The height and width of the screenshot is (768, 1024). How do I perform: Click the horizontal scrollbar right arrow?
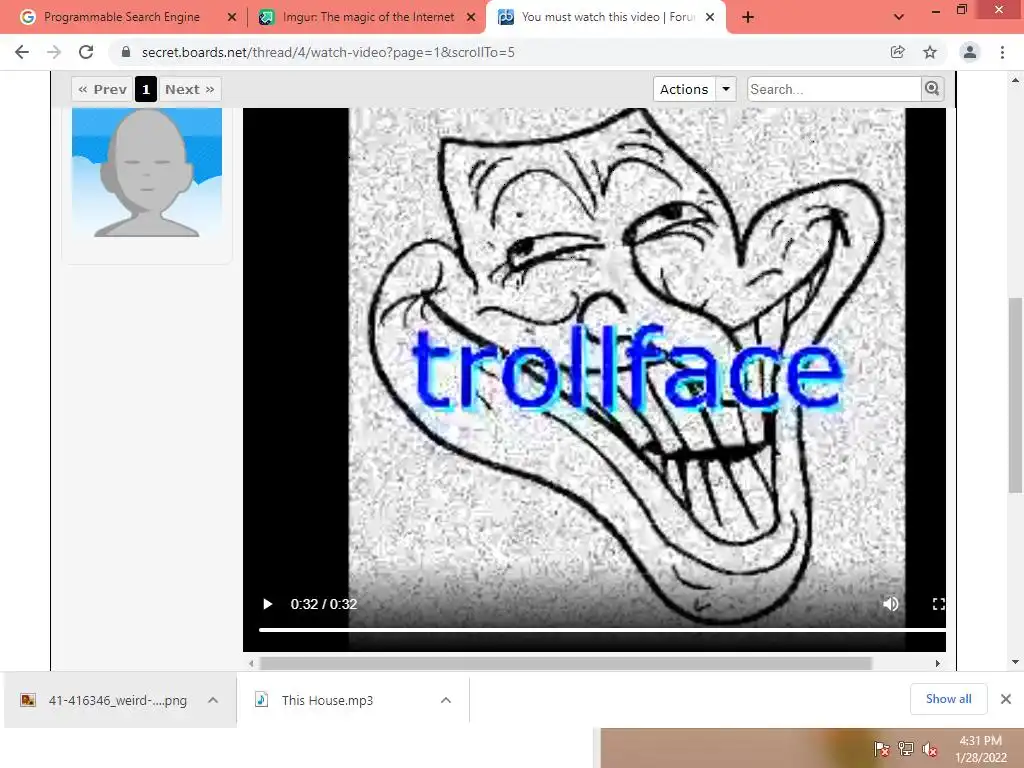(938, 664)
